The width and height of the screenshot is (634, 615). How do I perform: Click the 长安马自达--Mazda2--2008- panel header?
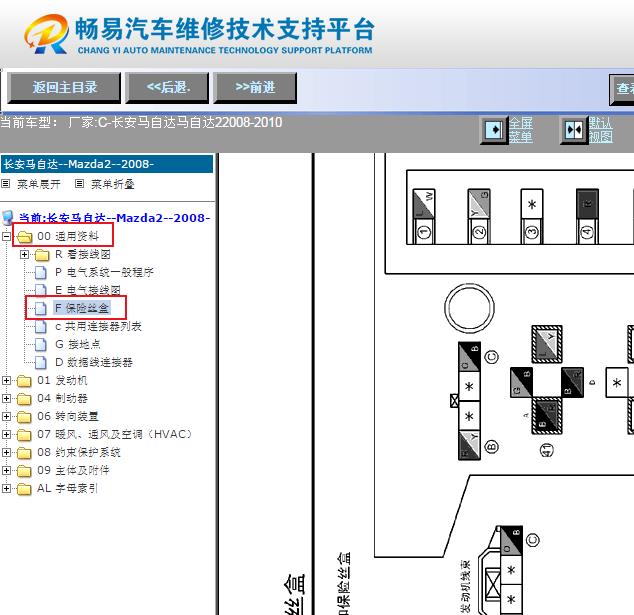107,164
